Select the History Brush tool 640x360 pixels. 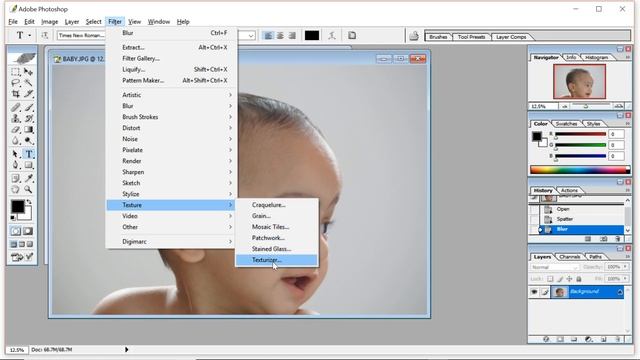pos(28,118)
